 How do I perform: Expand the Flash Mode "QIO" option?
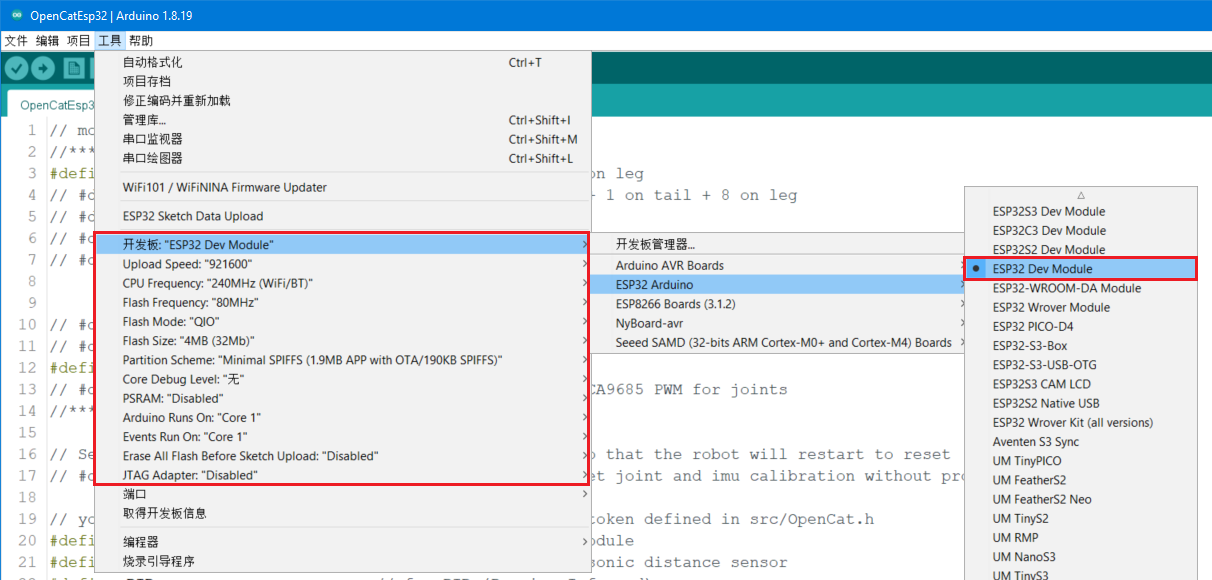pyautogui.click(x=342, y=322)
